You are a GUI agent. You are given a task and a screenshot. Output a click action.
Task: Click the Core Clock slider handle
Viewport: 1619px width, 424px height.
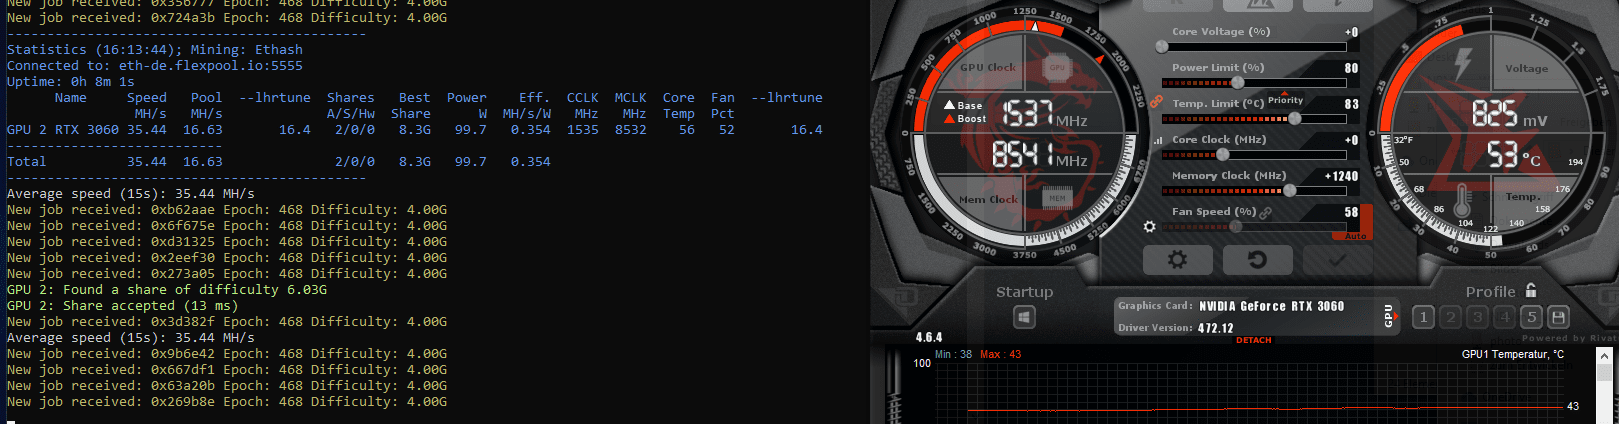pyautogui.click(x=1223, y=155)
